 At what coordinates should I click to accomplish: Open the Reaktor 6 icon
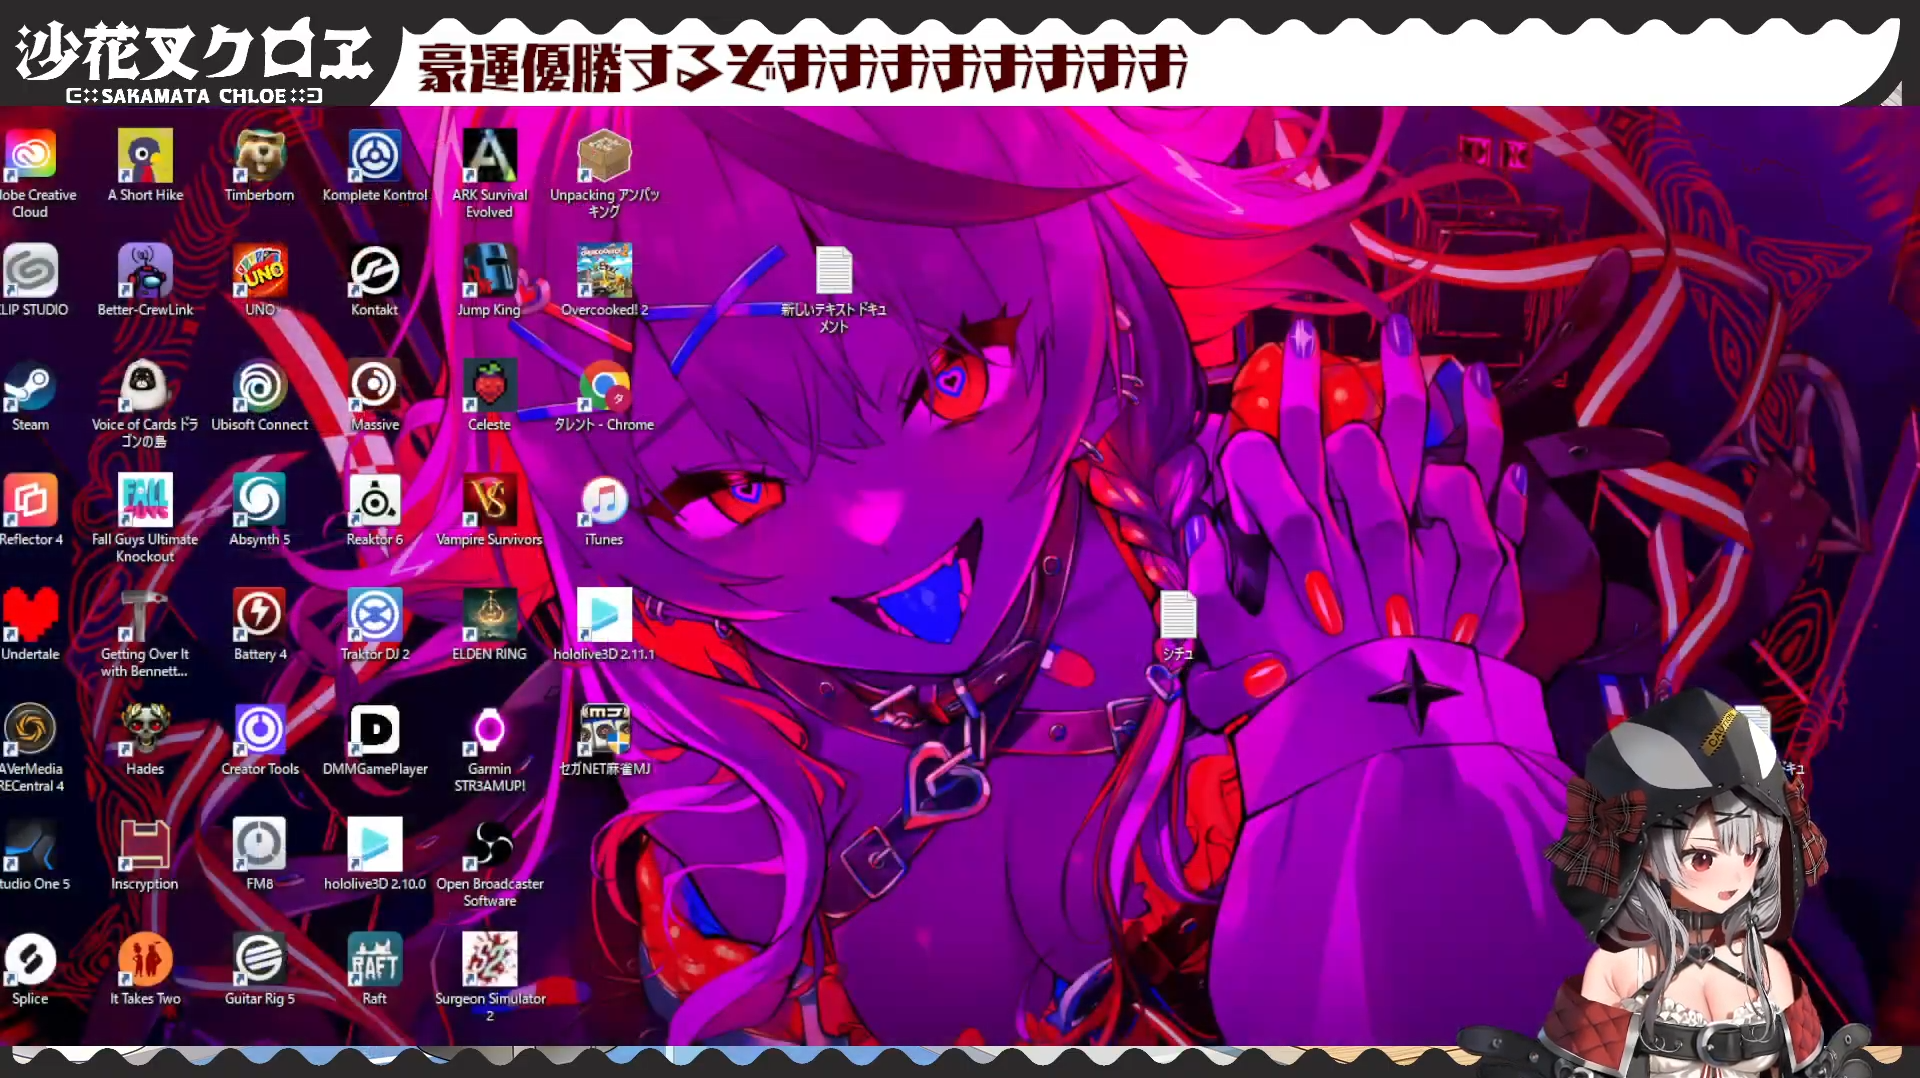375,500
